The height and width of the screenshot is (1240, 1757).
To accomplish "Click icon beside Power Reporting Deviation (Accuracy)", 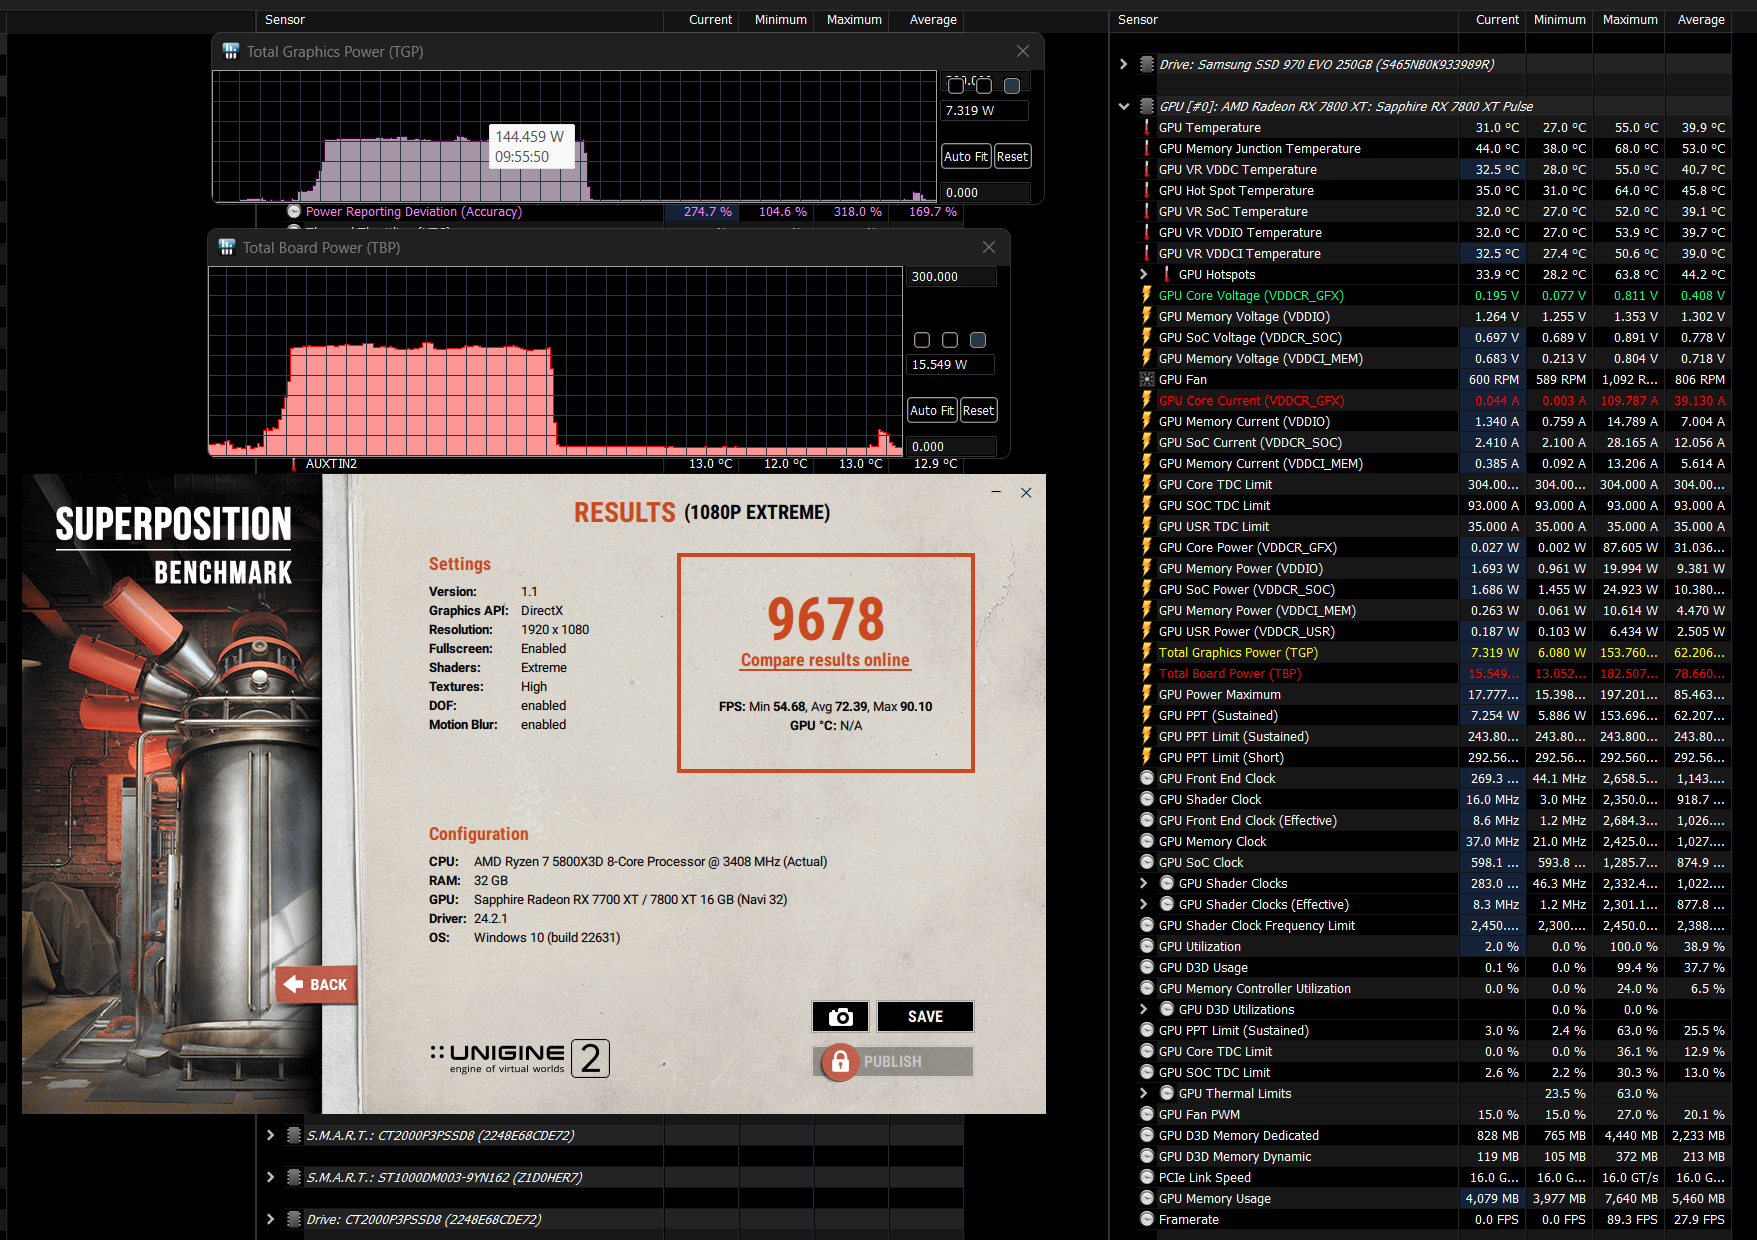I will (294, 211).
